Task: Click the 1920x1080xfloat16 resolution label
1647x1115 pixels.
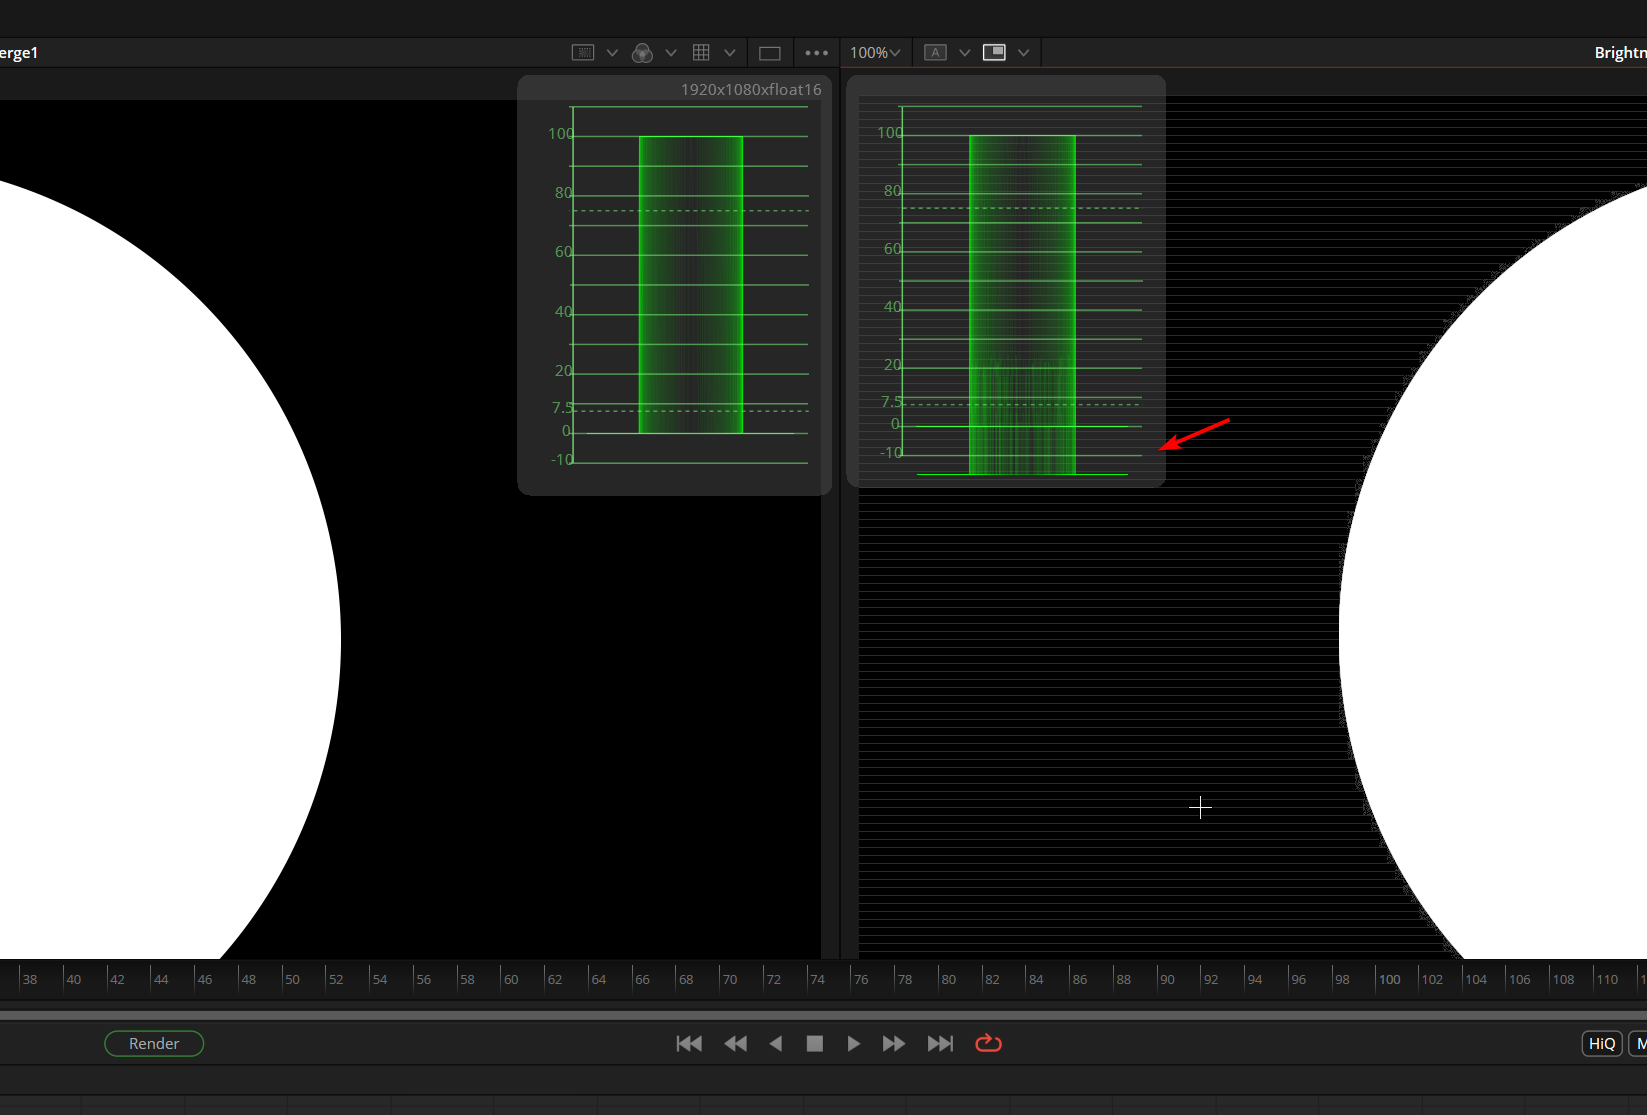Action: (751, 89)
